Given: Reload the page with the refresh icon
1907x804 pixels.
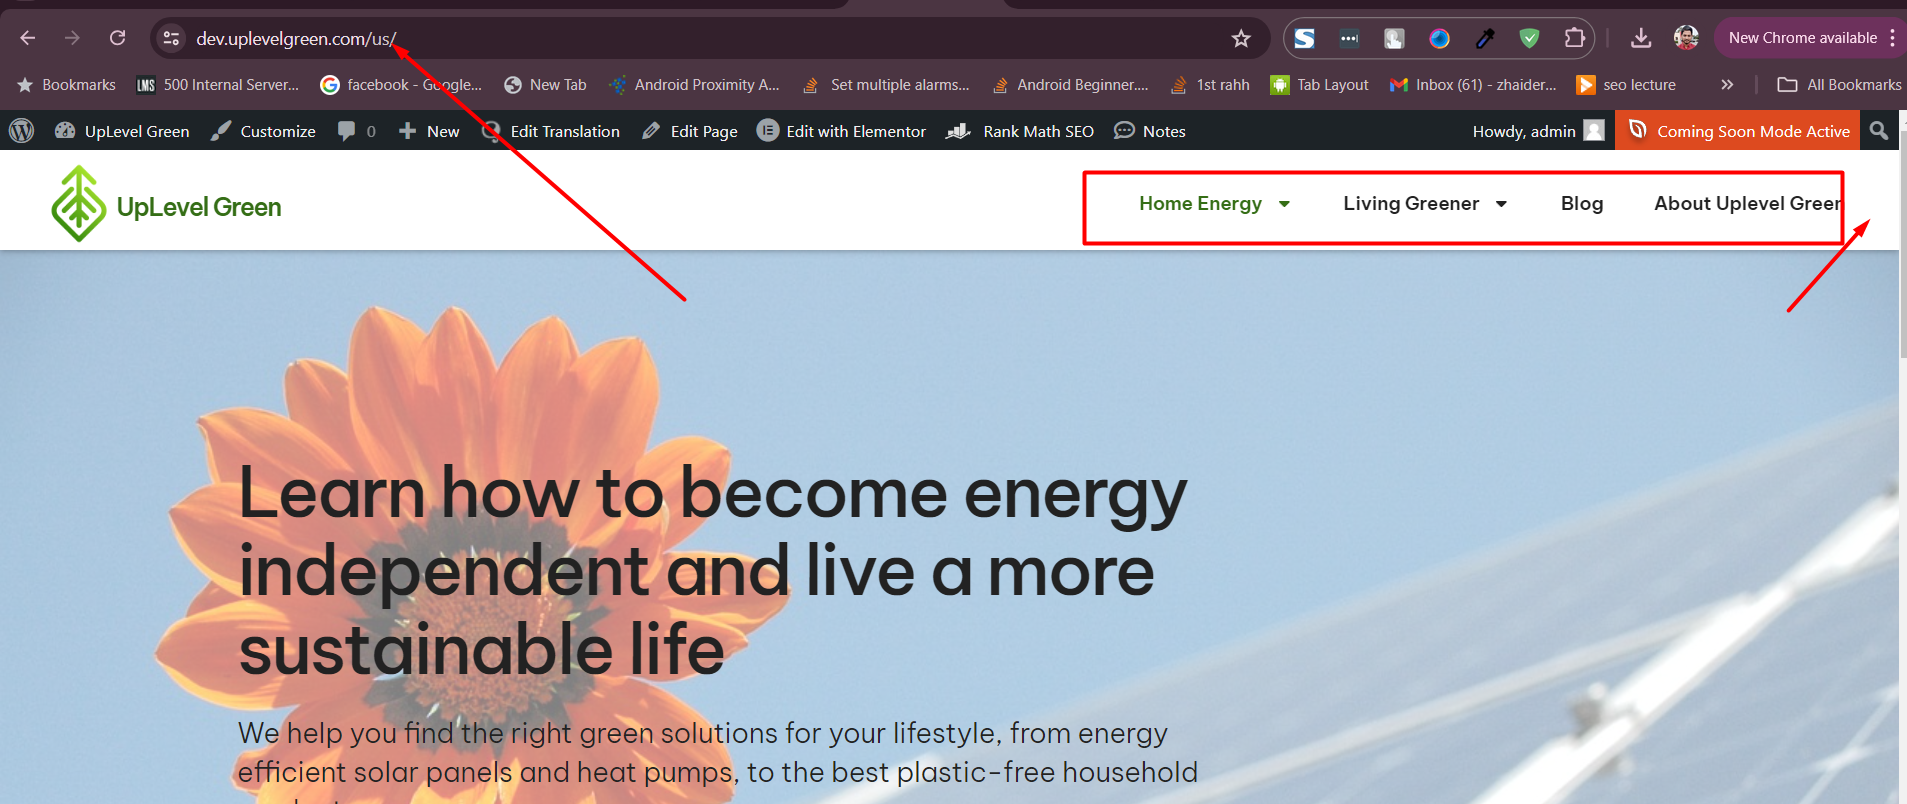Looking at the screenshot, I should click(x=117, y=38).
